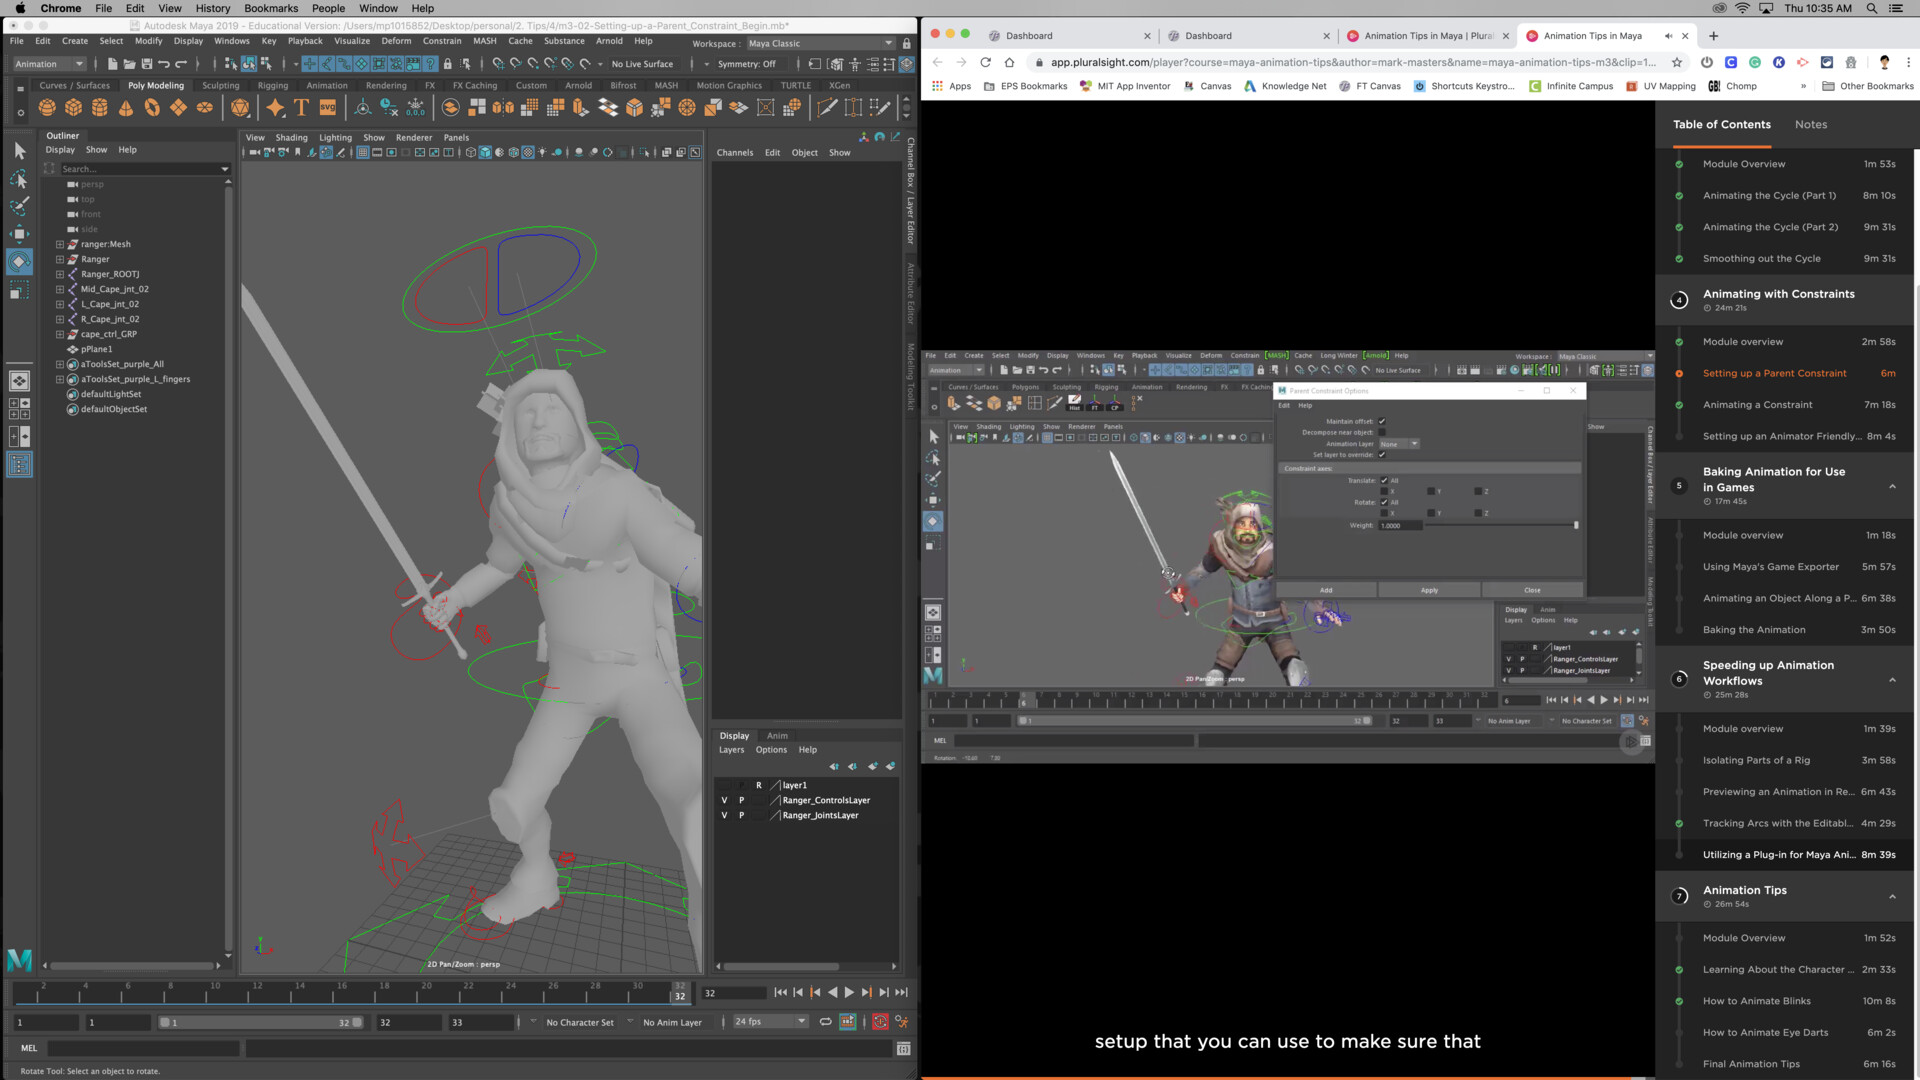Play the Setting up a Parent Constraint lesson
This screenshot has width=1920, height=1080.
pyautogui.click(x=1774, y=373)
